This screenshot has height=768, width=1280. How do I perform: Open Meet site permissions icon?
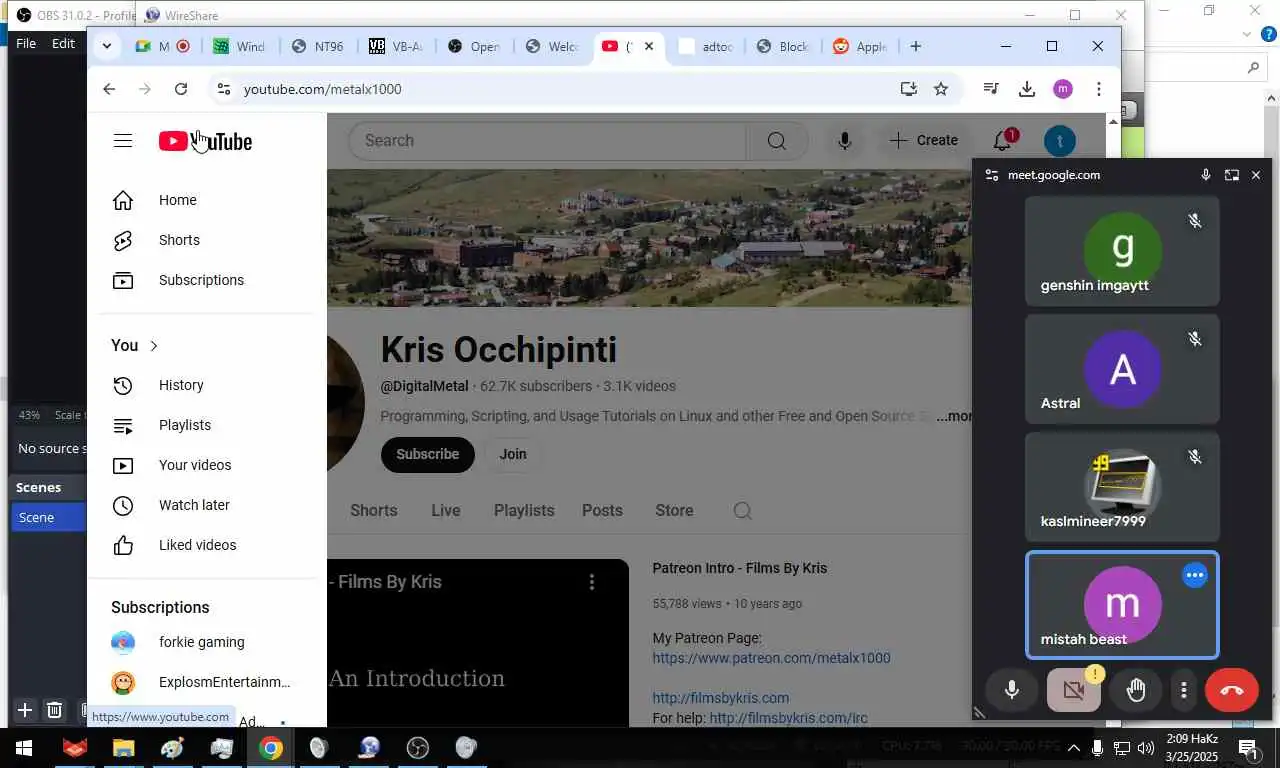pyautogui.click(x=991, y=175)
